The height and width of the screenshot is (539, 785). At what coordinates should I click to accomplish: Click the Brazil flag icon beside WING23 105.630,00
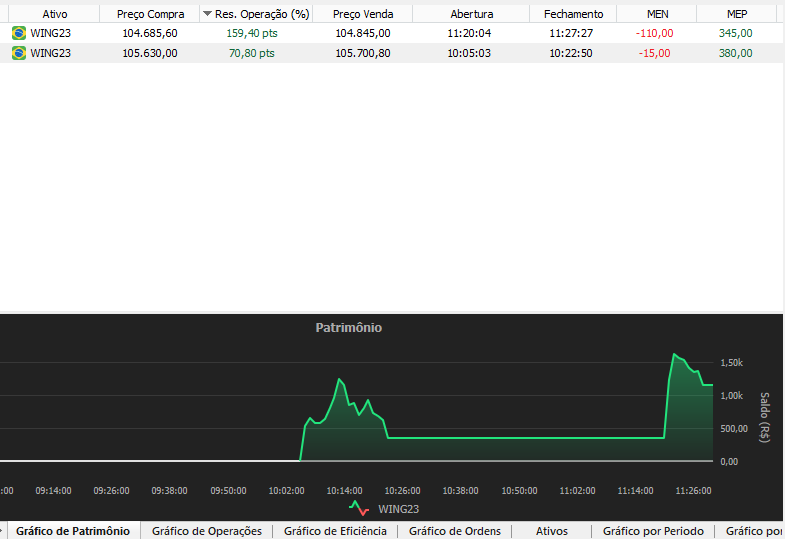pyautogui.click(x=19, y=53)
